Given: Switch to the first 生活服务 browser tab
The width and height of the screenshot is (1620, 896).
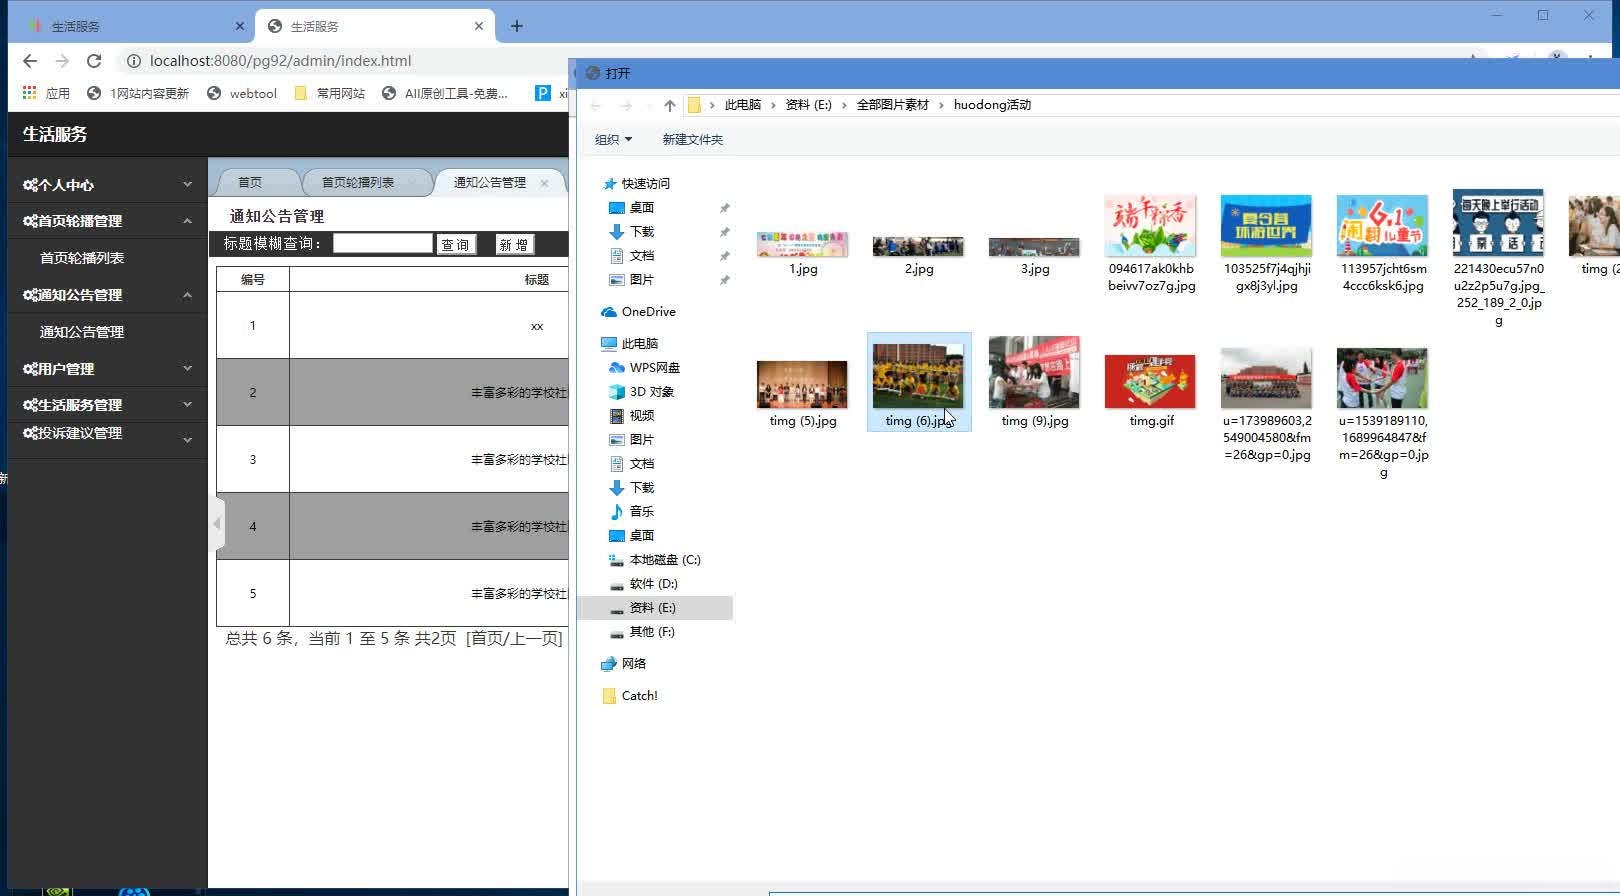Looking at the screenshot, I should pyautogui.click(x=130, y=26).
